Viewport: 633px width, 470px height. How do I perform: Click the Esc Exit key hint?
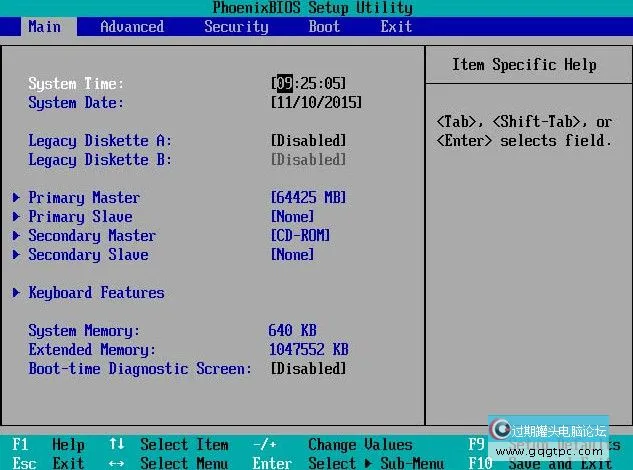tap(48, 463)
